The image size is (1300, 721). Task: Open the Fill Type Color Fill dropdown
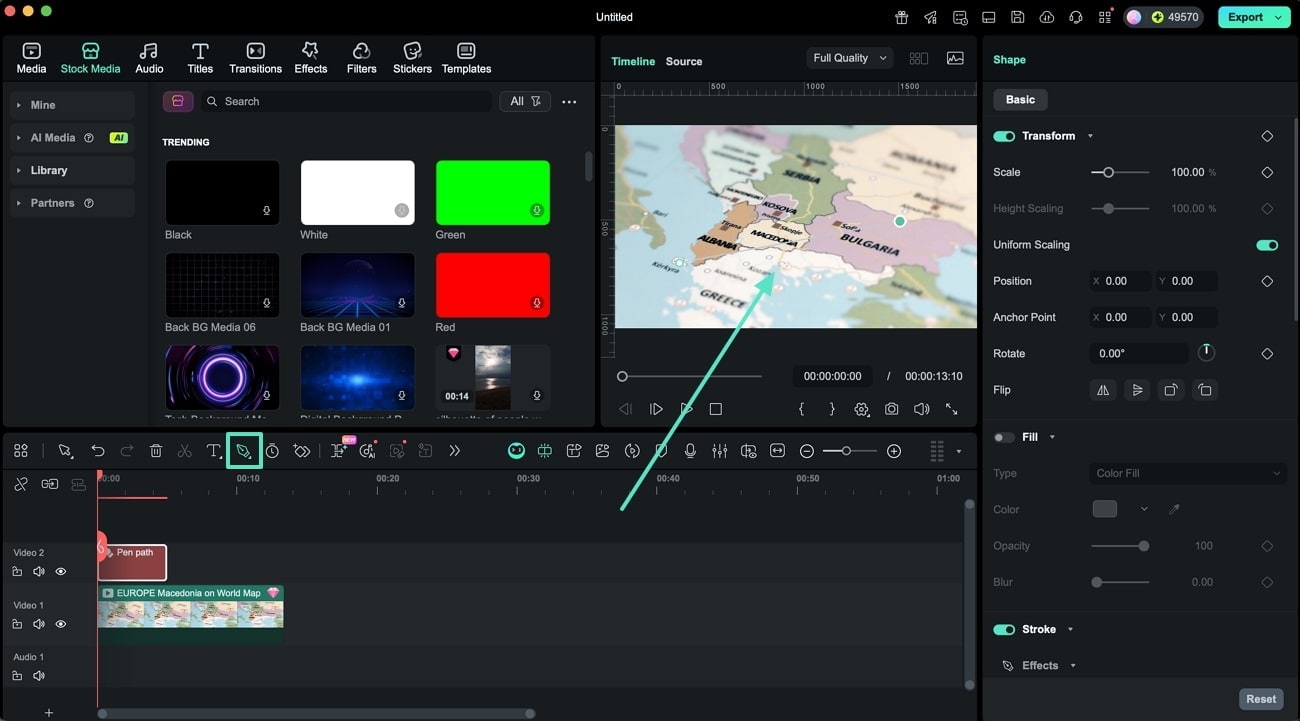point(1187,473)
